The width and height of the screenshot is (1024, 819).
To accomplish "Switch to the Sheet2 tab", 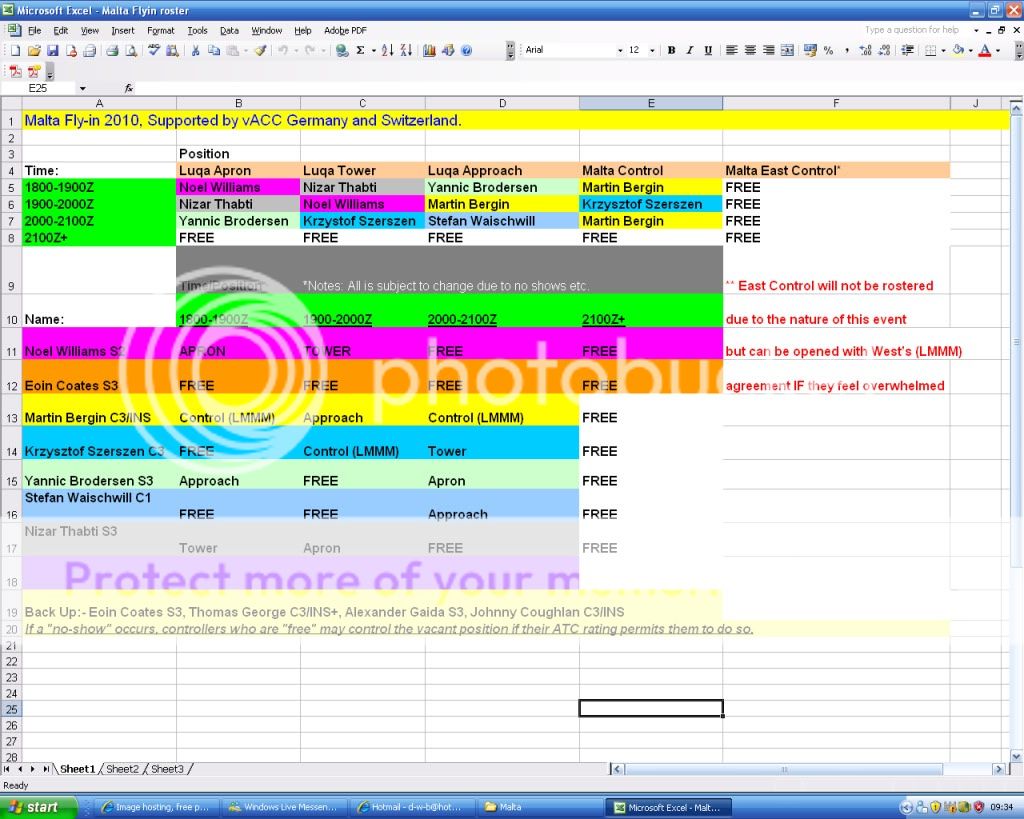I will coord(122,769).
